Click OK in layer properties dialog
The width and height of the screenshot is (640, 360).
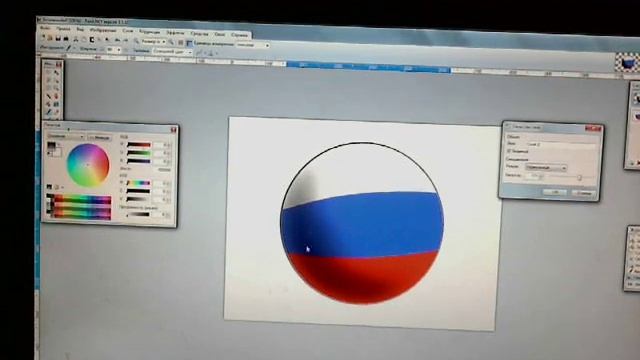(x=555, y=193)
